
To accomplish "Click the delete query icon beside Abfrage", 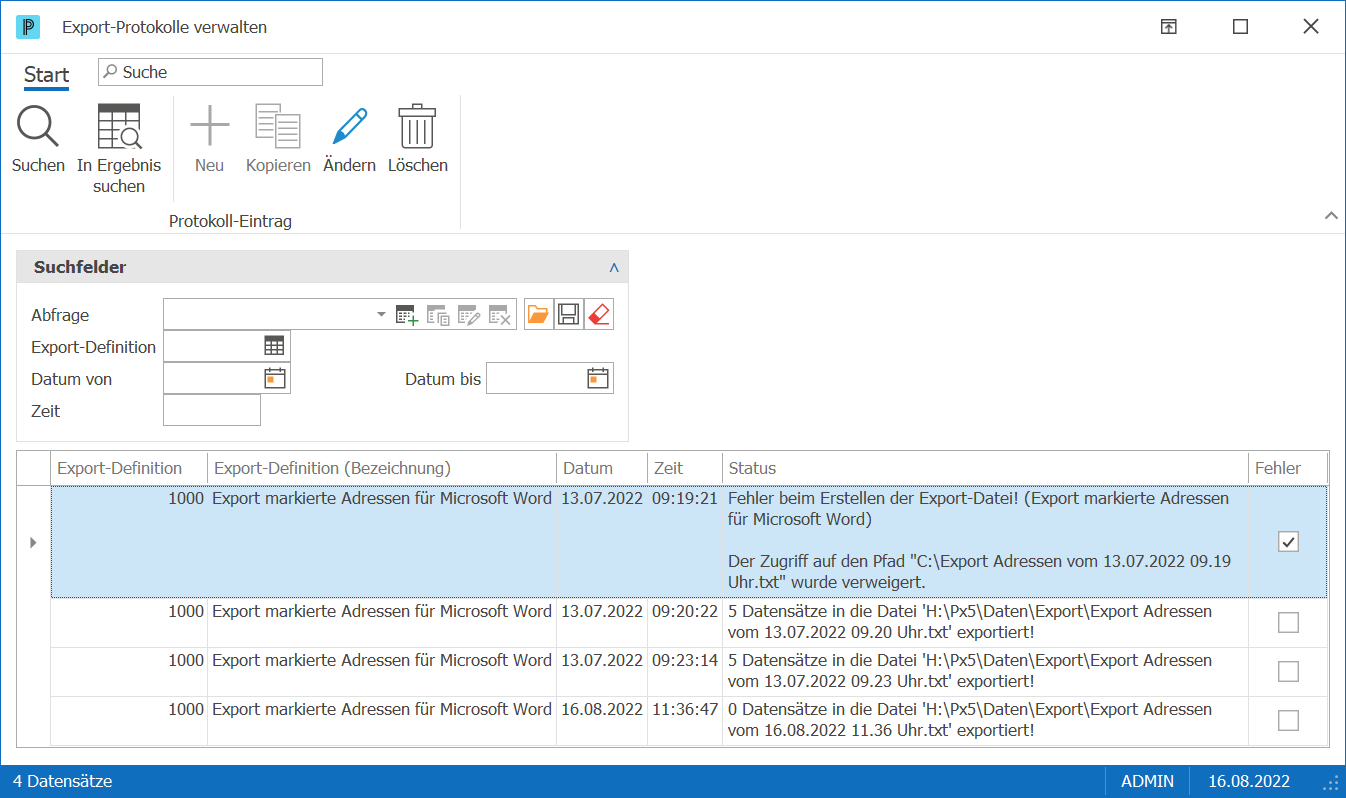I will point(500,315).
